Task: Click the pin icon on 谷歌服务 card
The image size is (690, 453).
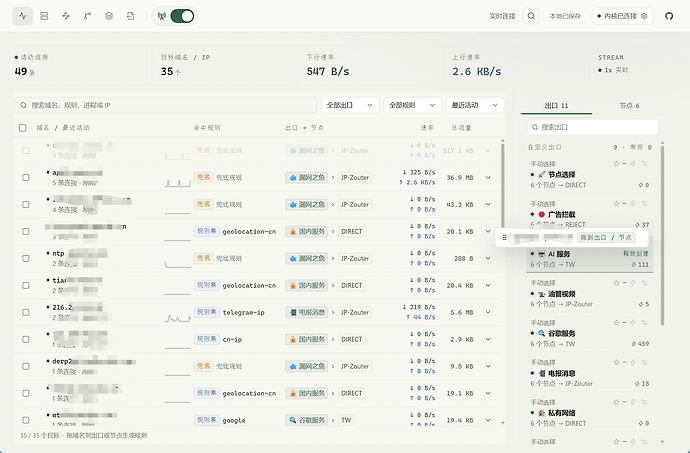Action: coord(633,323)
